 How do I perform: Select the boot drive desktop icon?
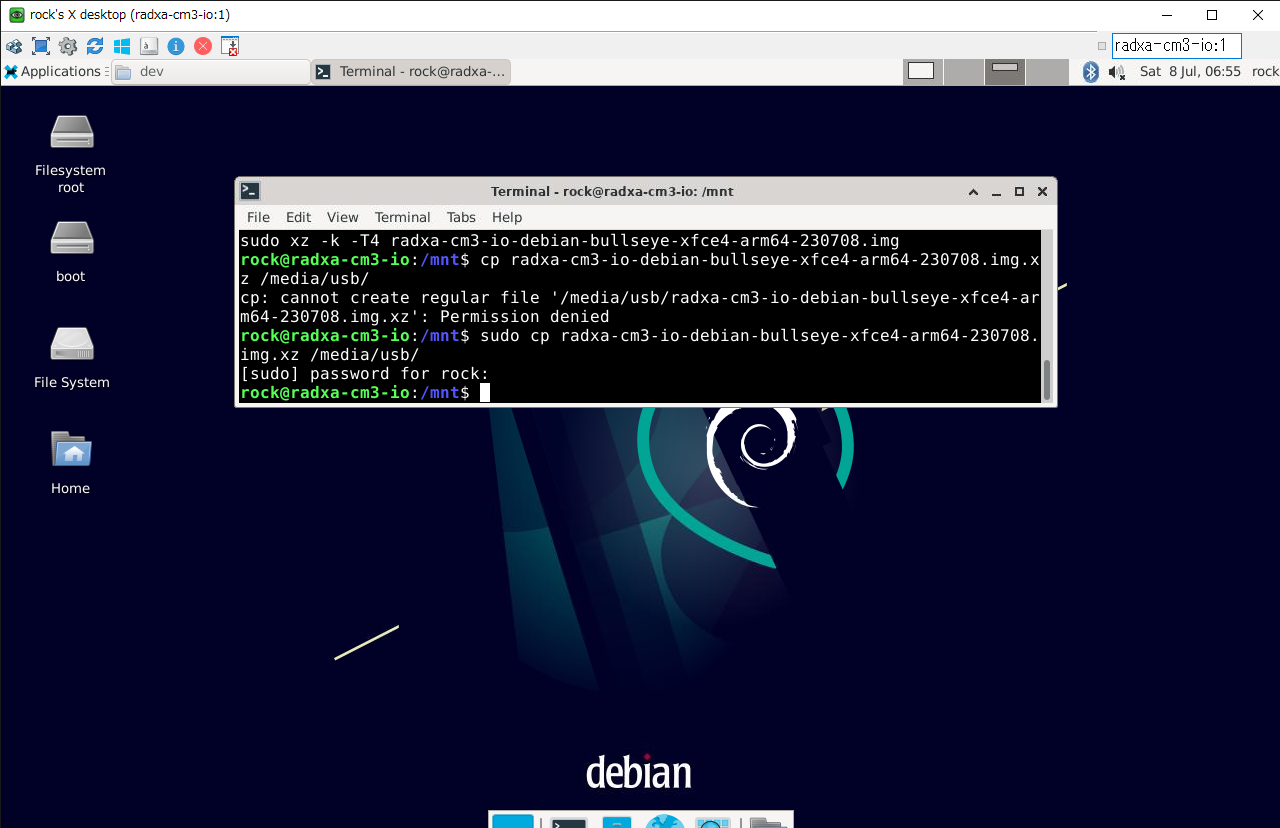coord(71,250)
